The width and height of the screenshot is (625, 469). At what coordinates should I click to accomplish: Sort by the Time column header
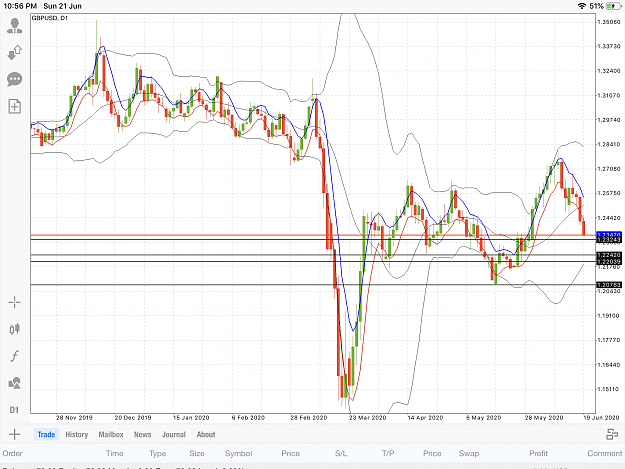point(114,453)
